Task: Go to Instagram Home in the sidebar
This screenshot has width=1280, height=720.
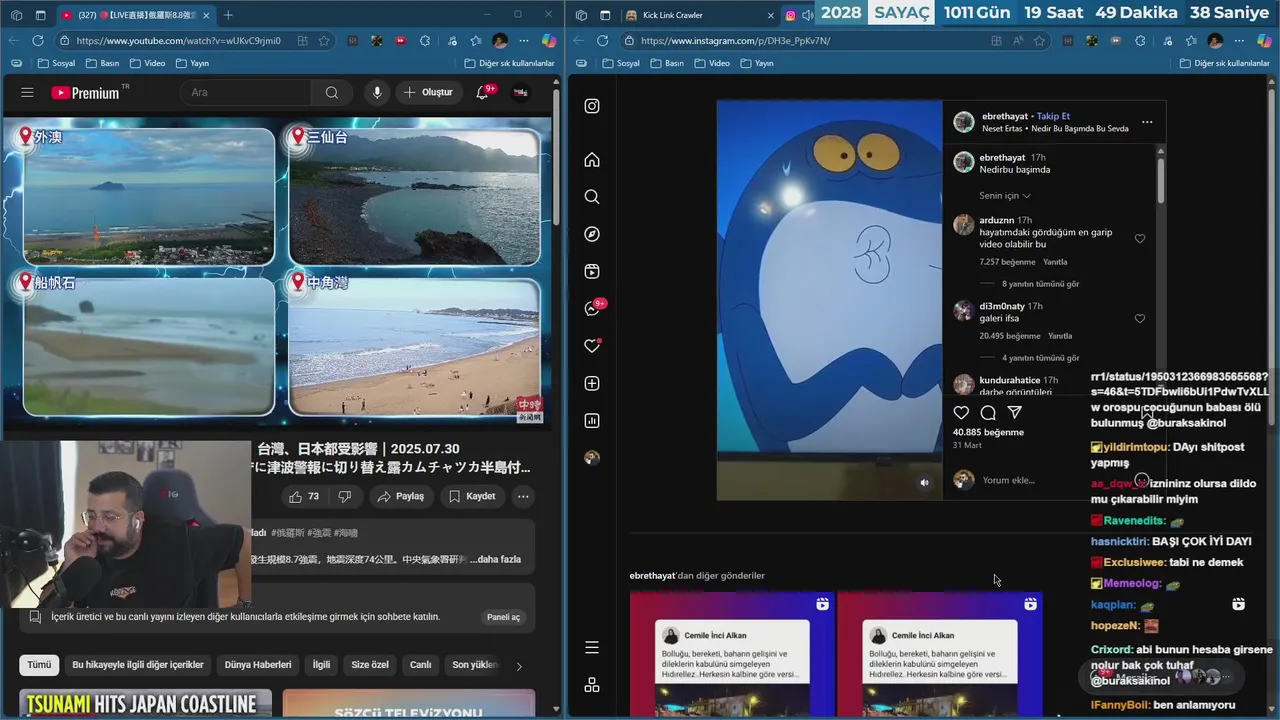Action: 592,160
